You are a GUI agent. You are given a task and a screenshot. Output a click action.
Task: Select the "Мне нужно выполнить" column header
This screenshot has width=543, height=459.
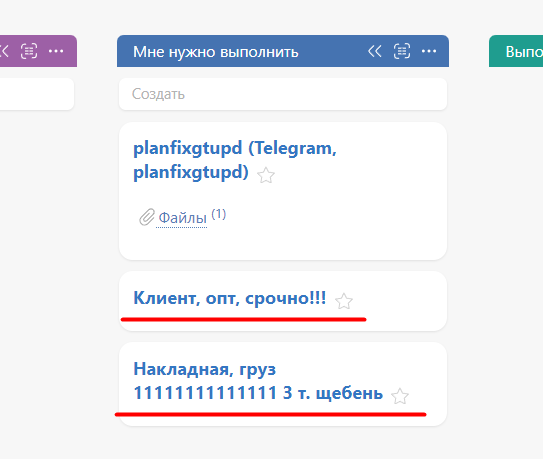point(215,52)
